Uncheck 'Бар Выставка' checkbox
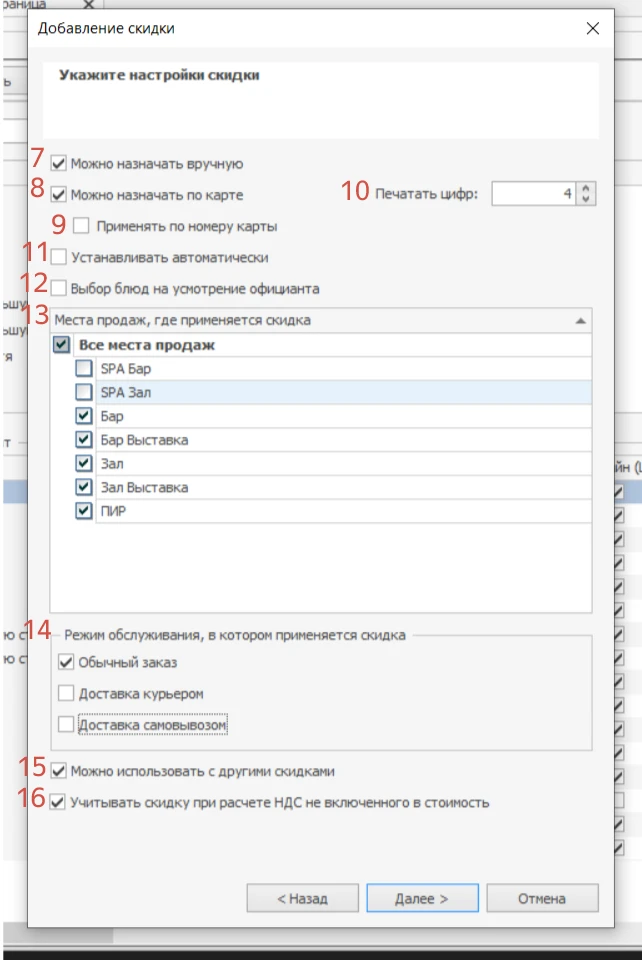The image size is (642, 960). click(x=84, y=440)
